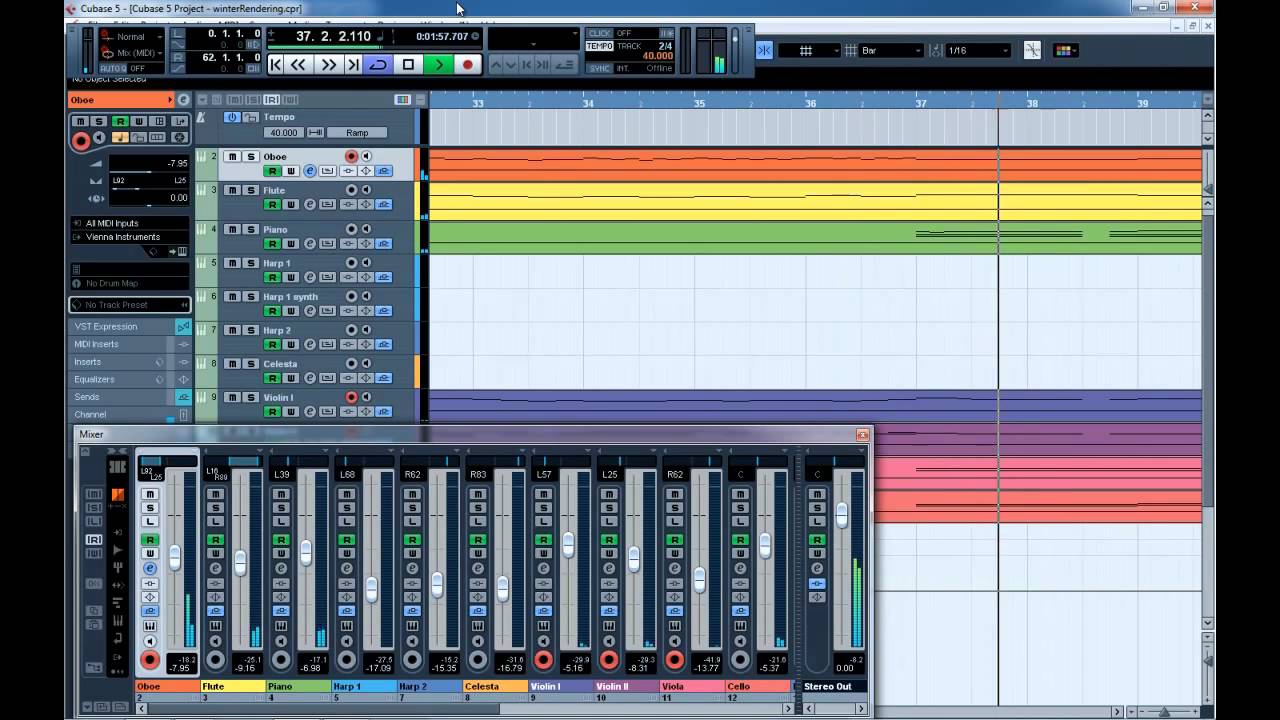1280x720 pixels.
Task: Open the No Track Preset selector
Action: click(x=129, y=305)
